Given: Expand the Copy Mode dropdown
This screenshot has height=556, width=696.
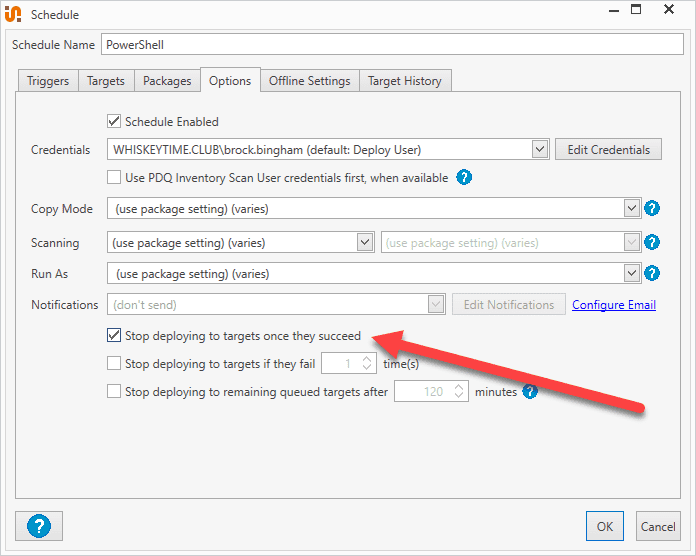Looking at the screenshot, I should [632, 208].
